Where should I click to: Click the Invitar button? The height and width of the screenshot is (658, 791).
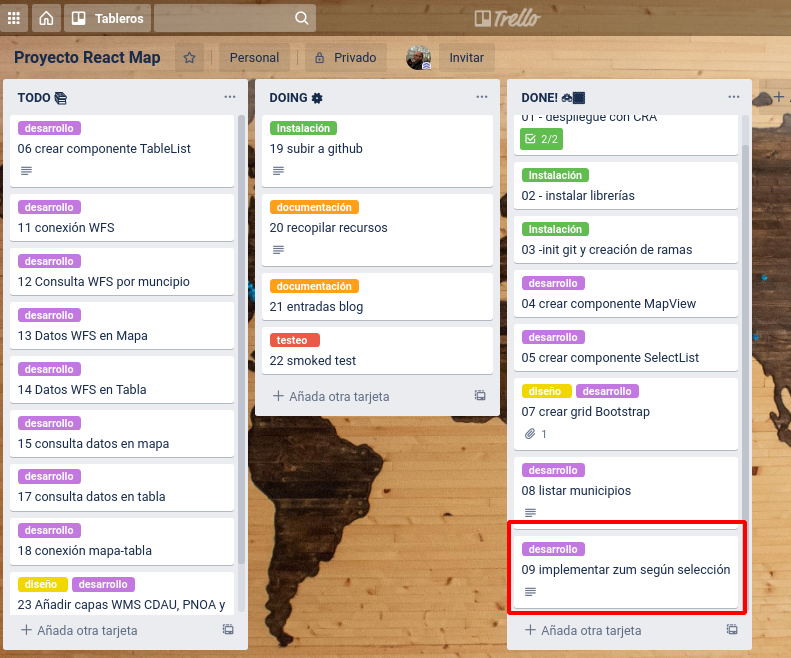point(467,58)
